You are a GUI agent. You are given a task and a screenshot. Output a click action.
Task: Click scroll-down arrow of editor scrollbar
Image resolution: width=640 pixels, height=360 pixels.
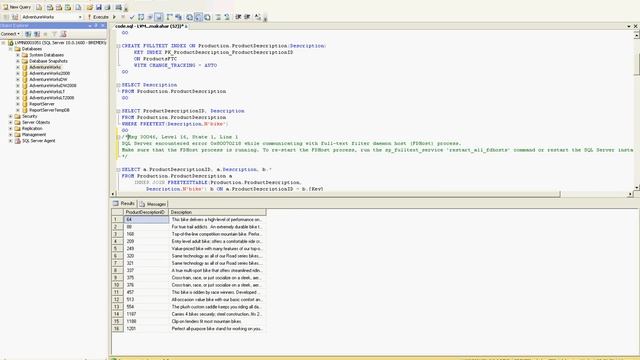pyautogui.click(x=636, y=188)
